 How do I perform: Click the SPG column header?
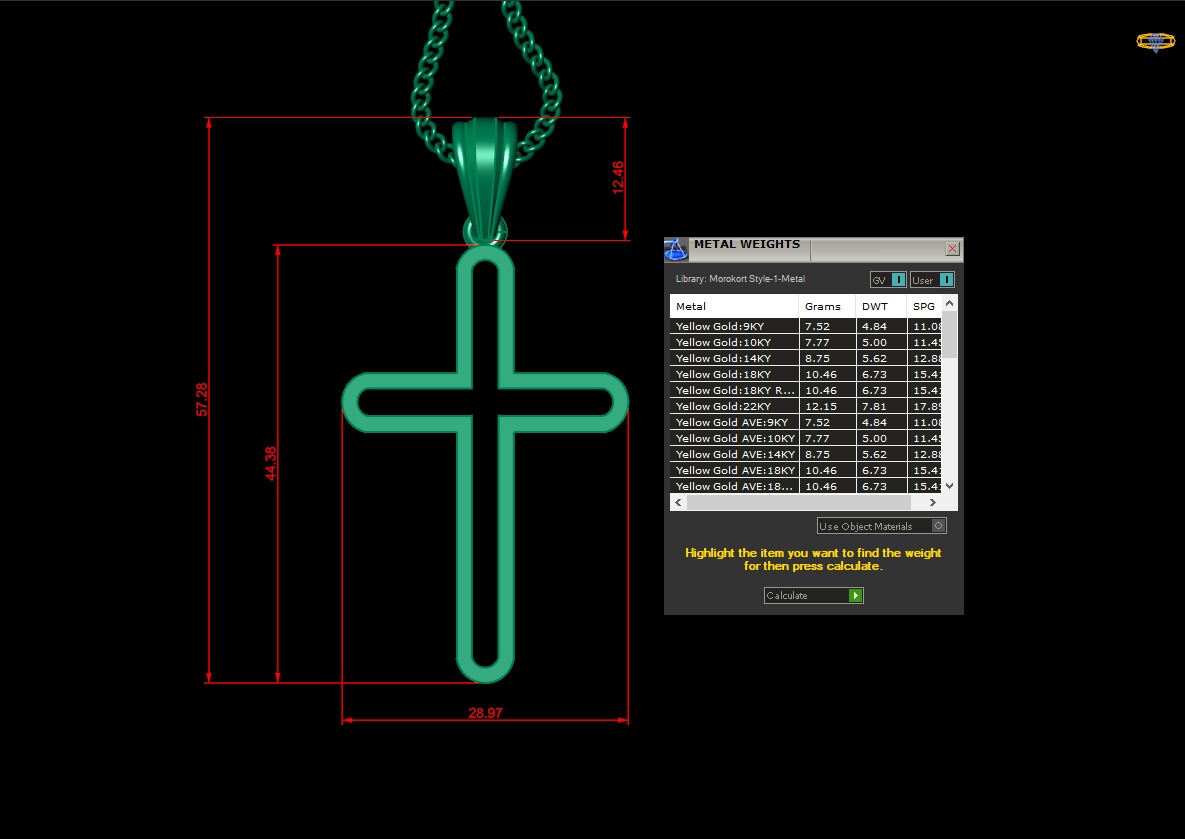click(924, 306)
